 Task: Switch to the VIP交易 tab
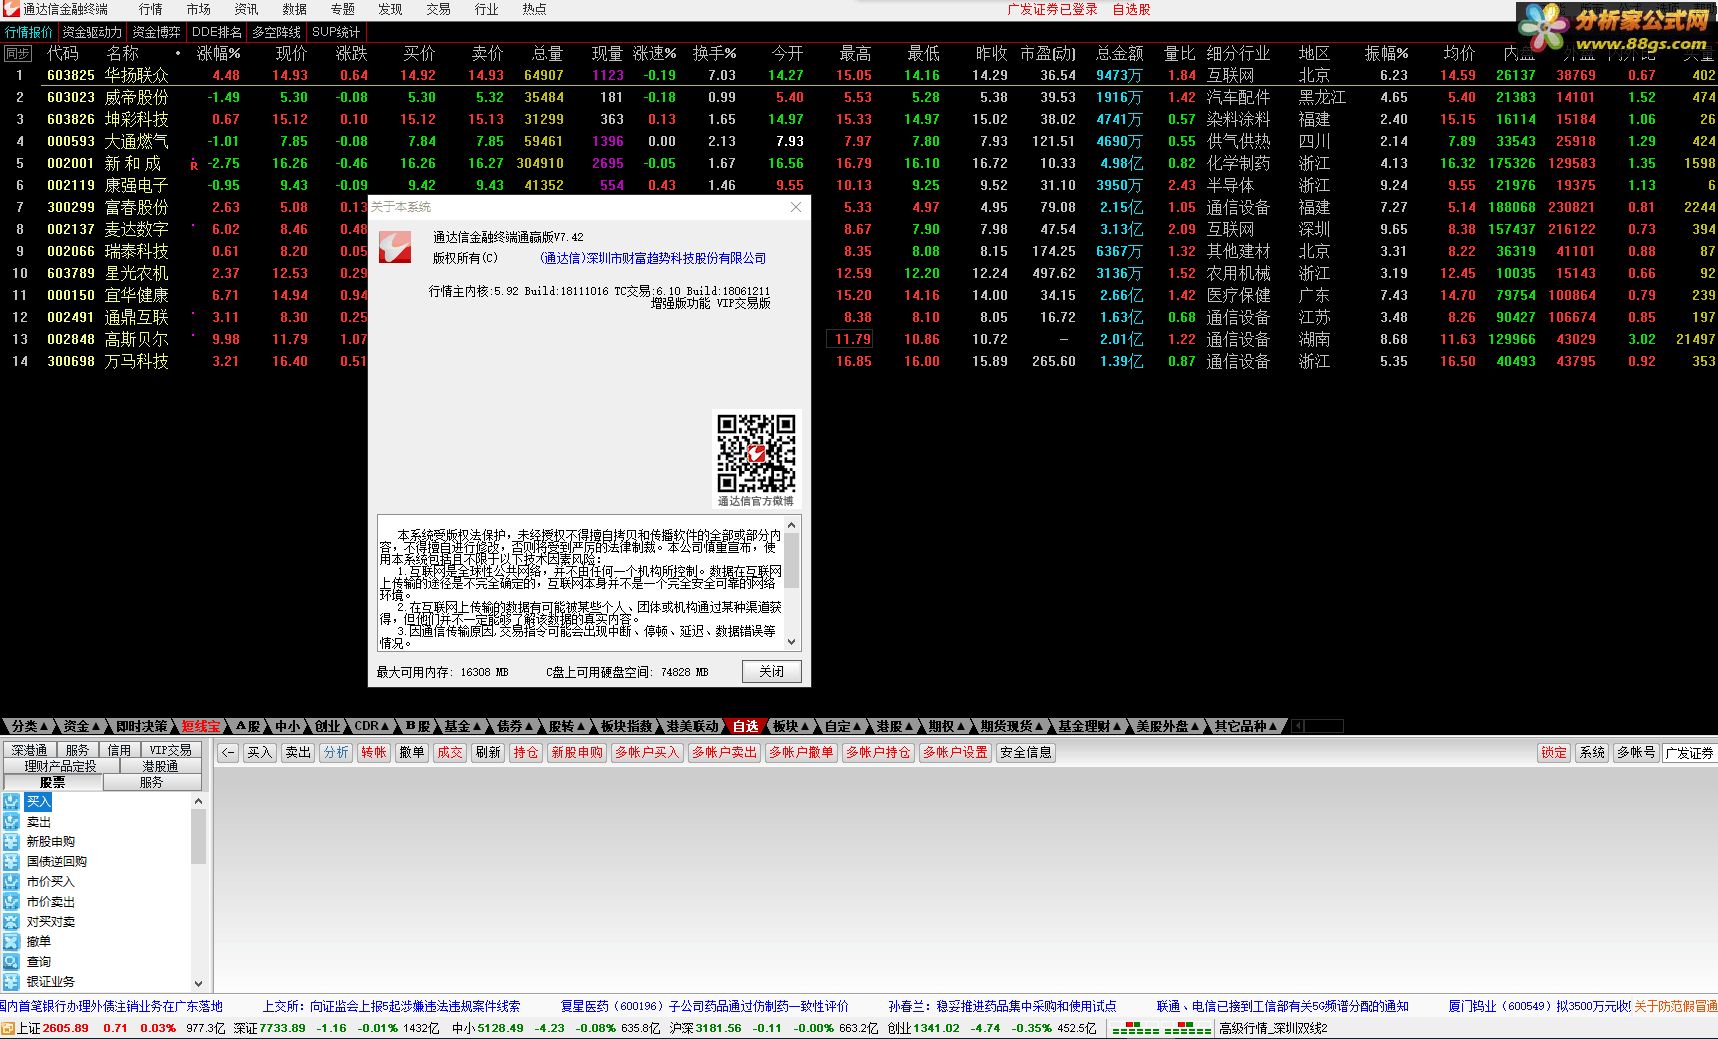[170, 750]
